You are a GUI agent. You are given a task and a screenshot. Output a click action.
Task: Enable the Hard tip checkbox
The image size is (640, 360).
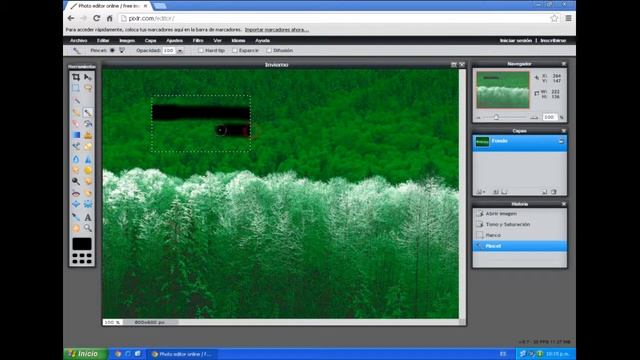[201, 51]
